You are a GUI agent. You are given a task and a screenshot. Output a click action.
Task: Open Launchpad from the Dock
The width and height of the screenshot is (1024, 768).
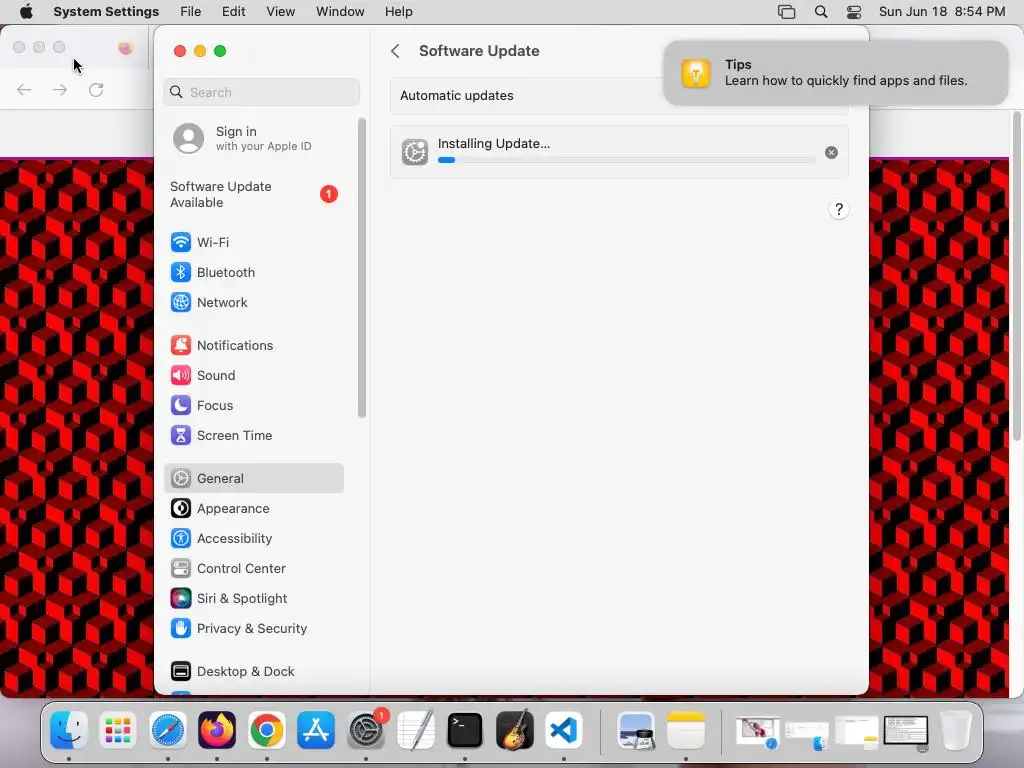pos(118,730)
